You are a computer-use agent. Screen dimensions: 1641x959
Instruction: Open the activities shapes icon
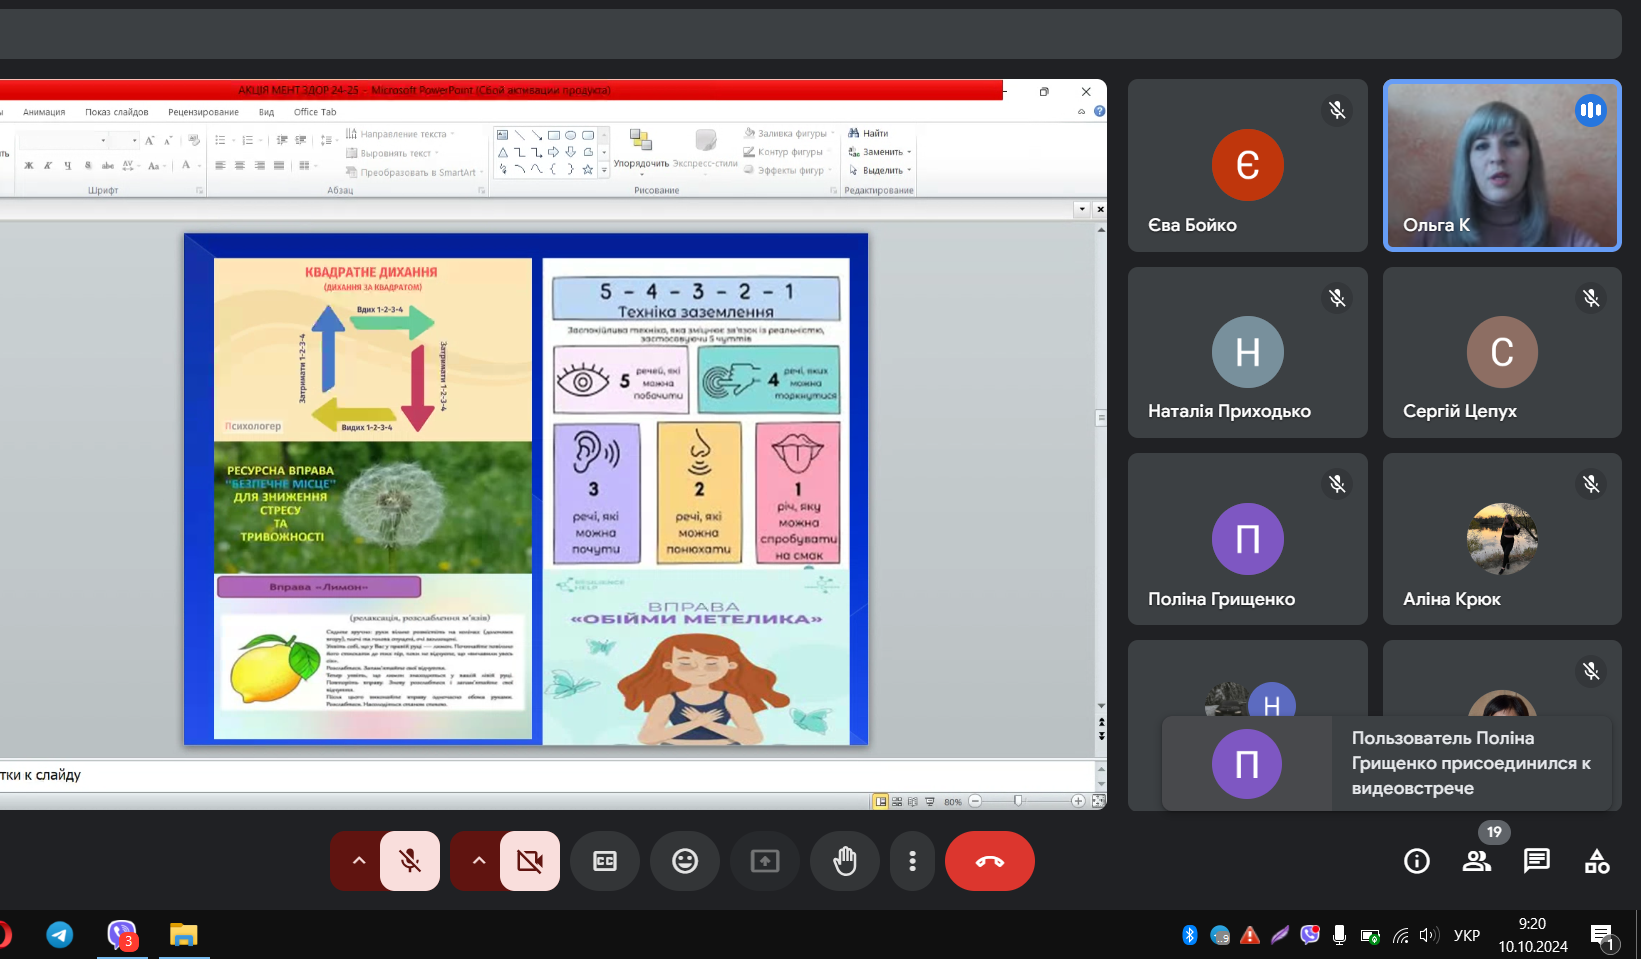pos(1597,861)
